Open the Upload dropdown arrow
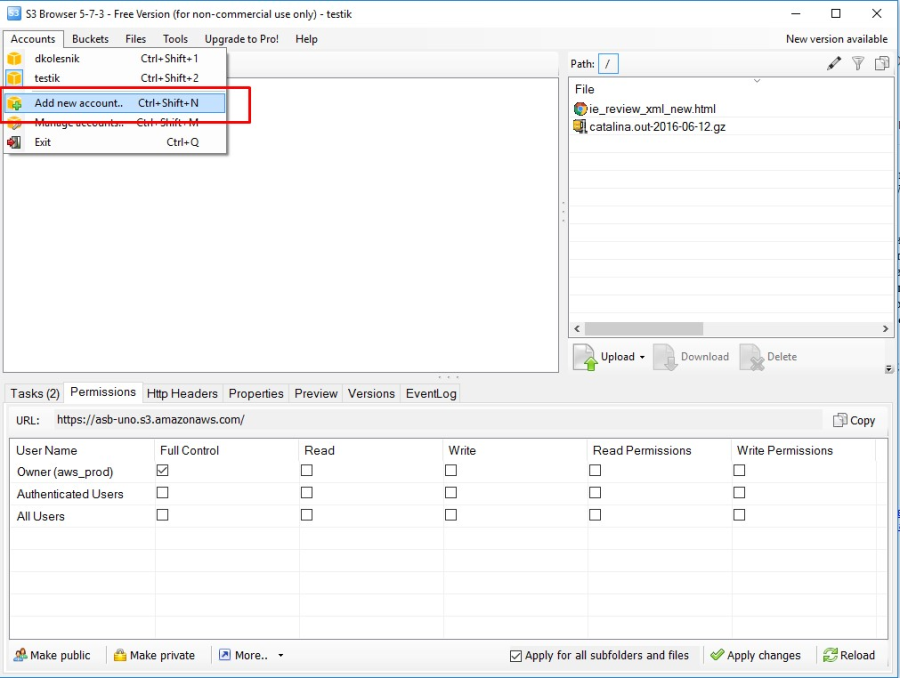This screenshot has width=900, height=678. [642, 357]
